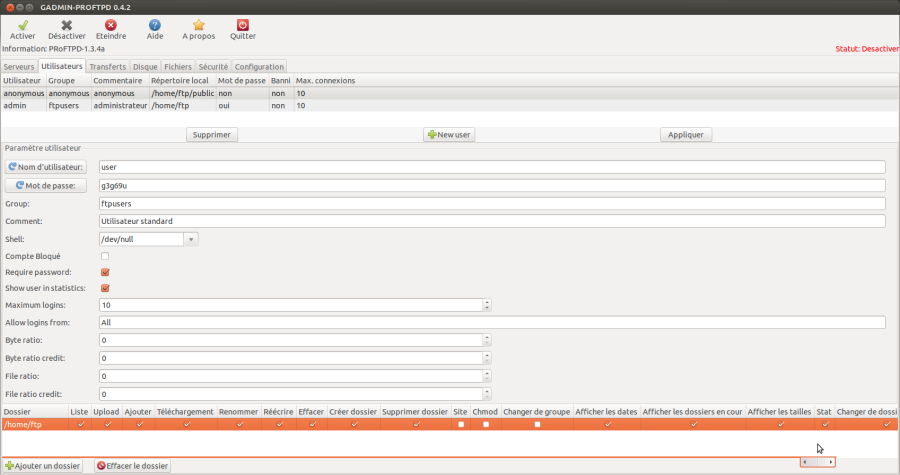Open the A propos star icon

click(x=198, y=24)
